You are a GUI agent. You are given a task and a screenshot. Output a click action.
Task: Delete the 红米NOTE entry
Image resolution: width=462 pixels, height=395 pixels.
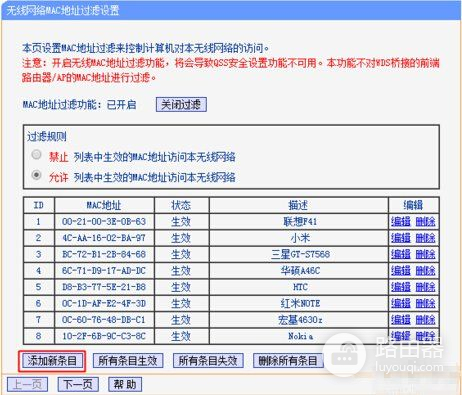(425, 303)
